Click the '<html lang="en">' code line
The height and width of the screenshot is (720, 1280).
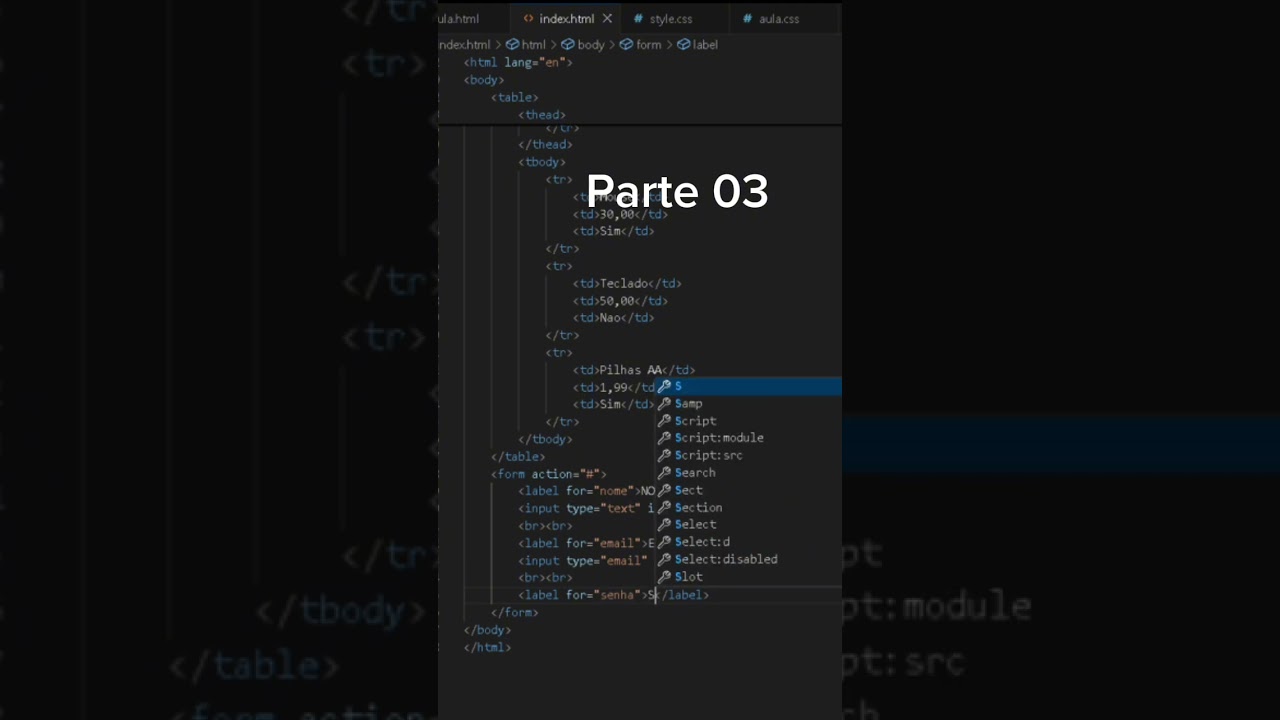click(518, 62)
